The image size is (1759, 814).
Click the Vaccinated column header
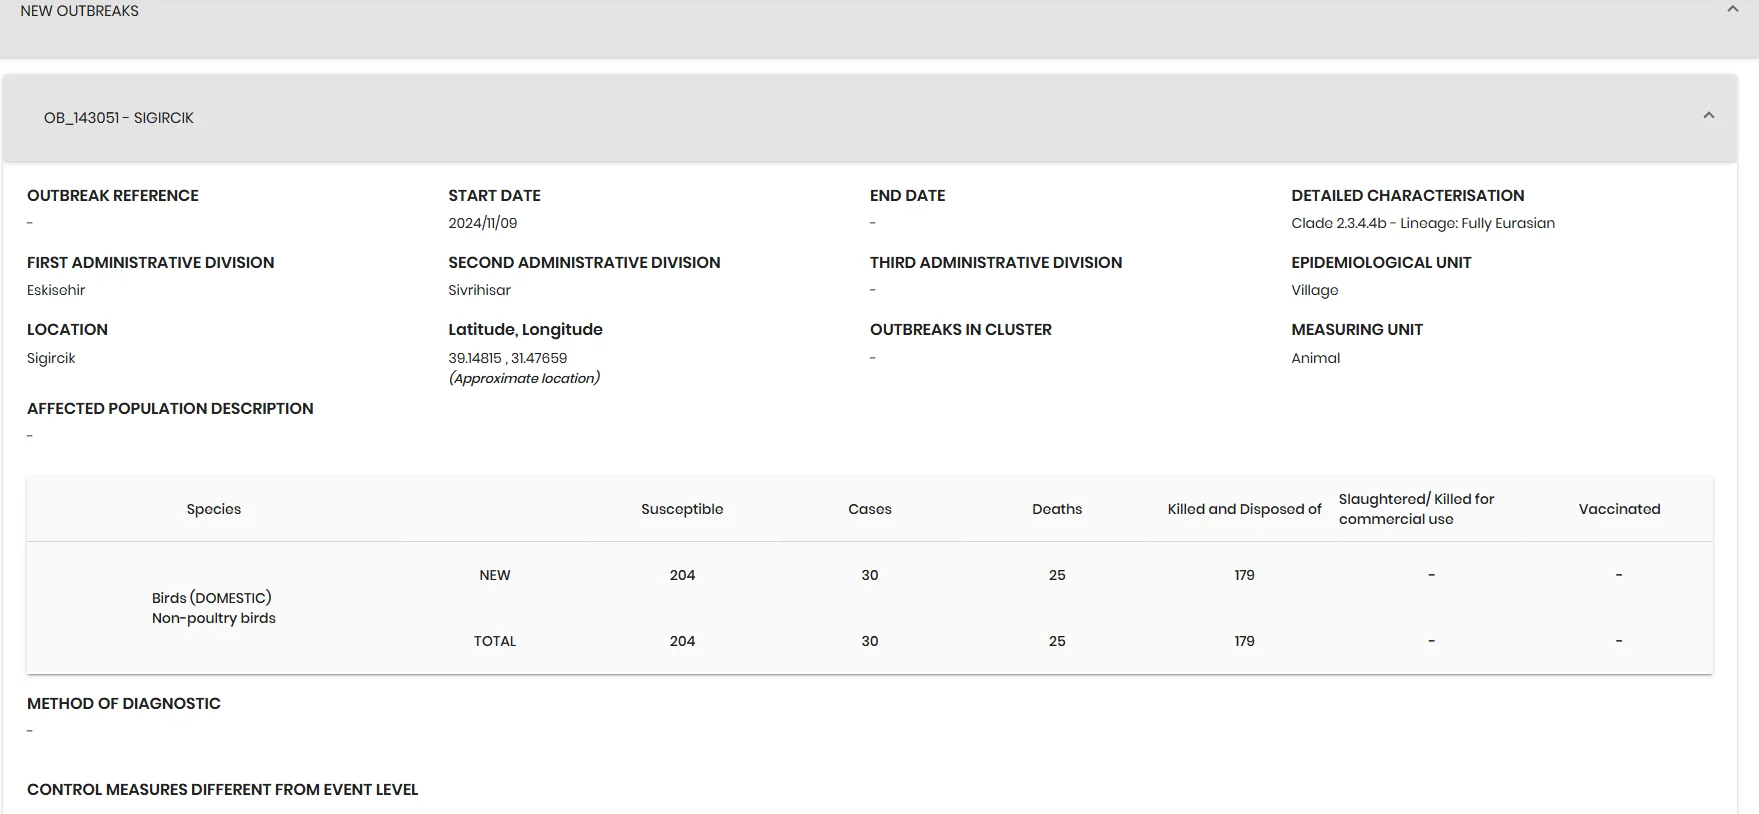1619,509
